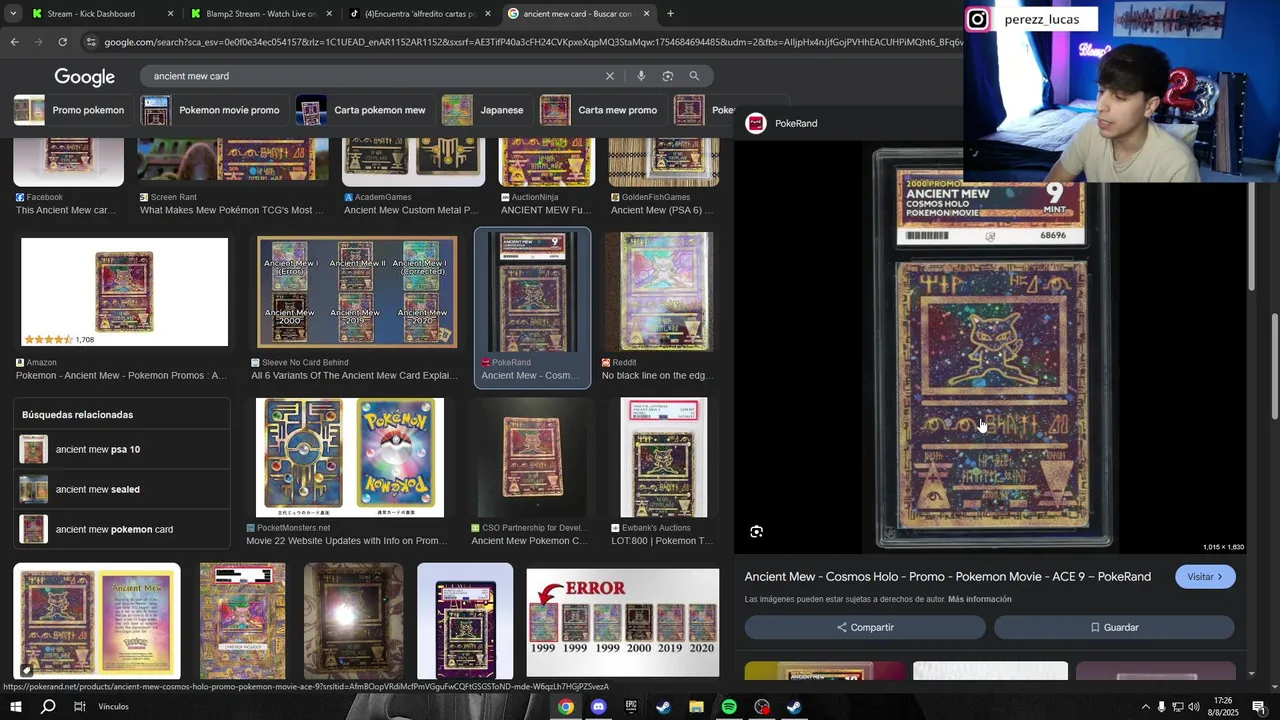Clear the search box with the X icon

(x=610, y=76)
